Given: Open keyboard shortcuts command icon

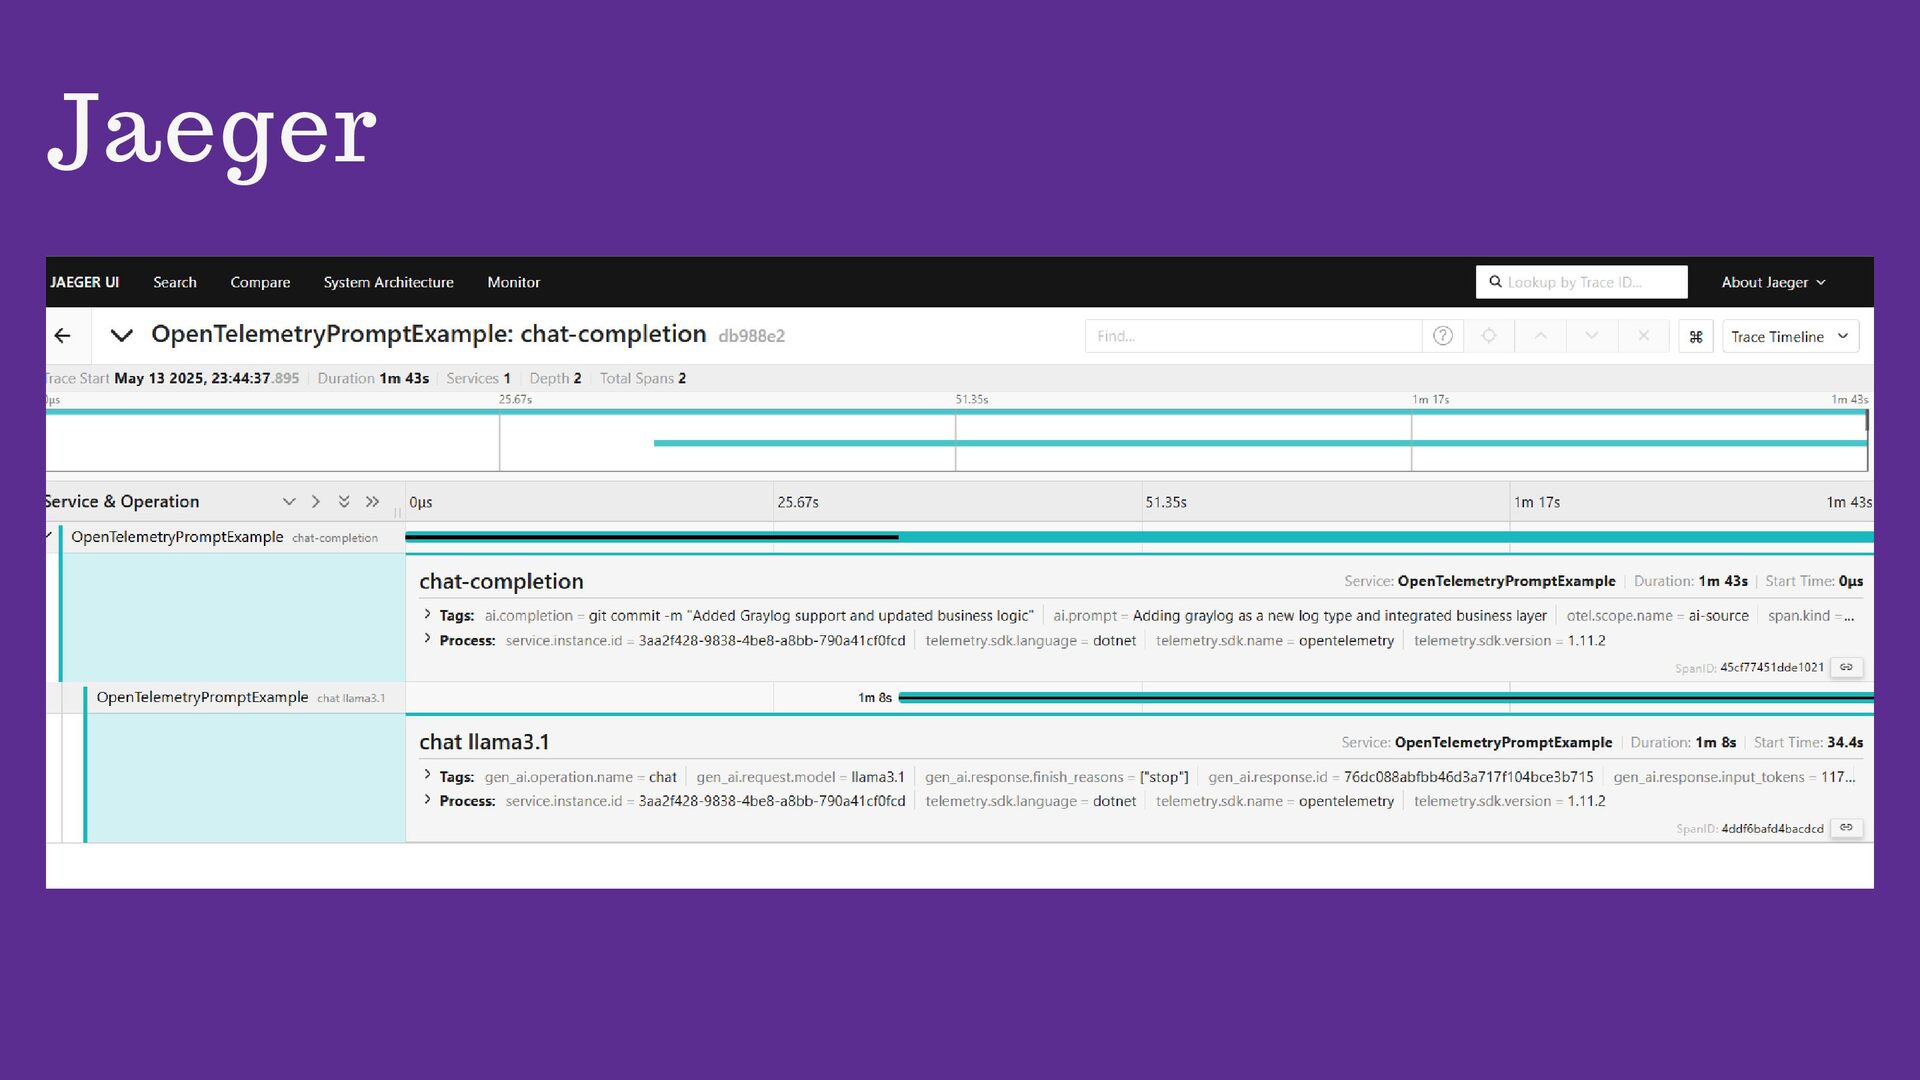Looking at the screenshot, I should click(x=1696, y=337).
